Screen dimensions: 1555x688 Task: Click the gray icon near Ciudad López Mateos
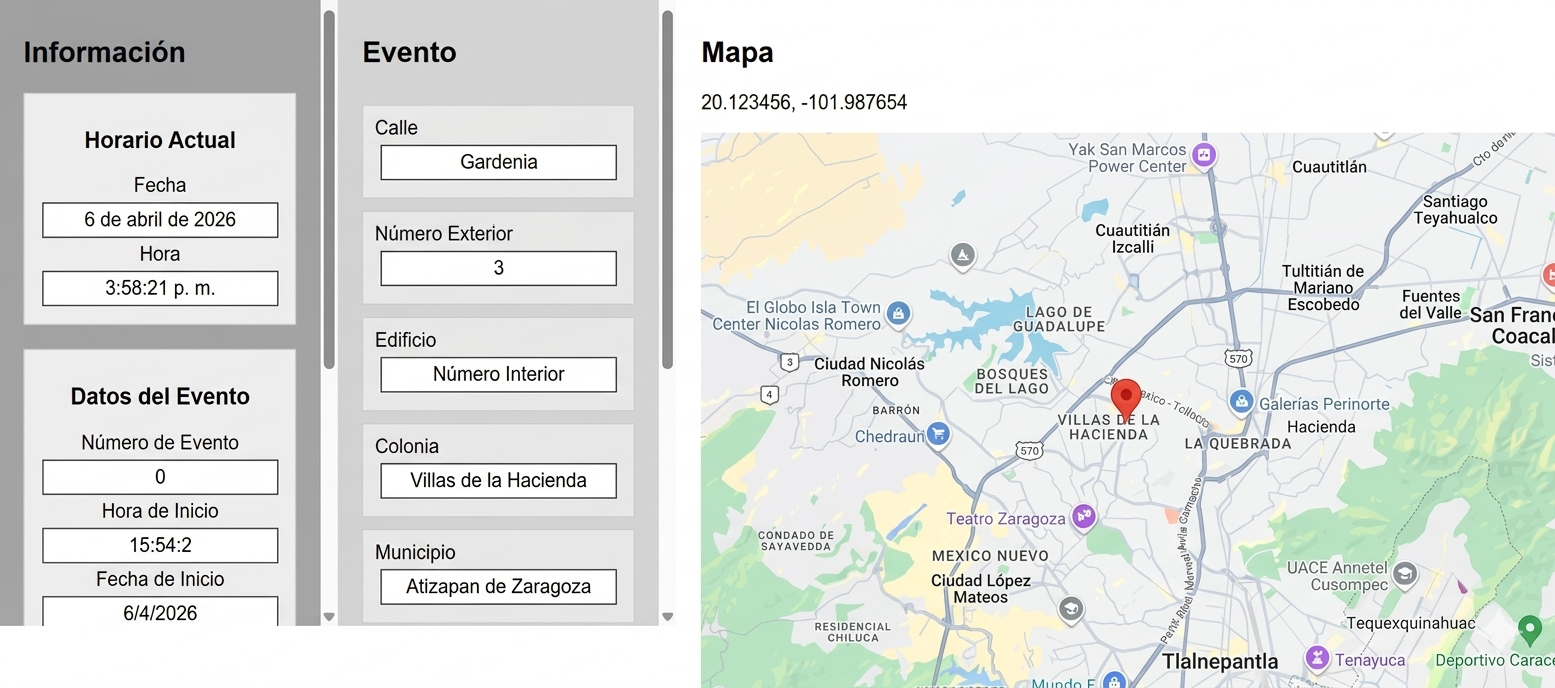click(x=1071, y=610)
